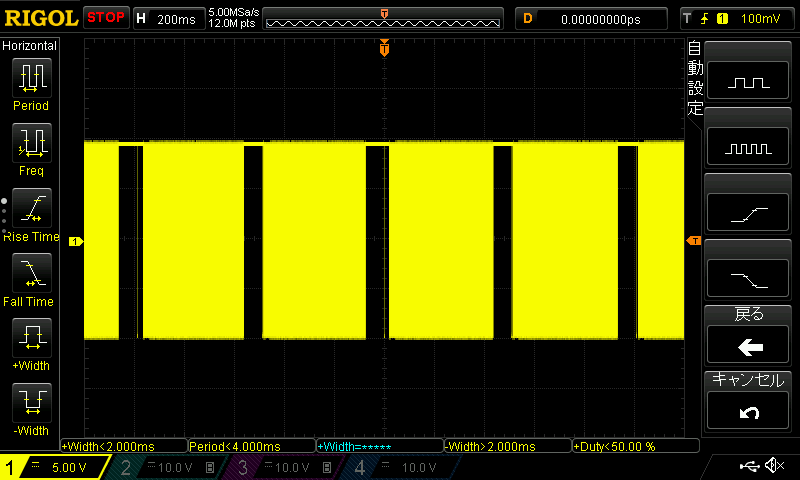The width and height of the screenshot is (800, 480).
Task: Click the 5.00MSa/s sample rate readout
Action: (x=233, y=12)
